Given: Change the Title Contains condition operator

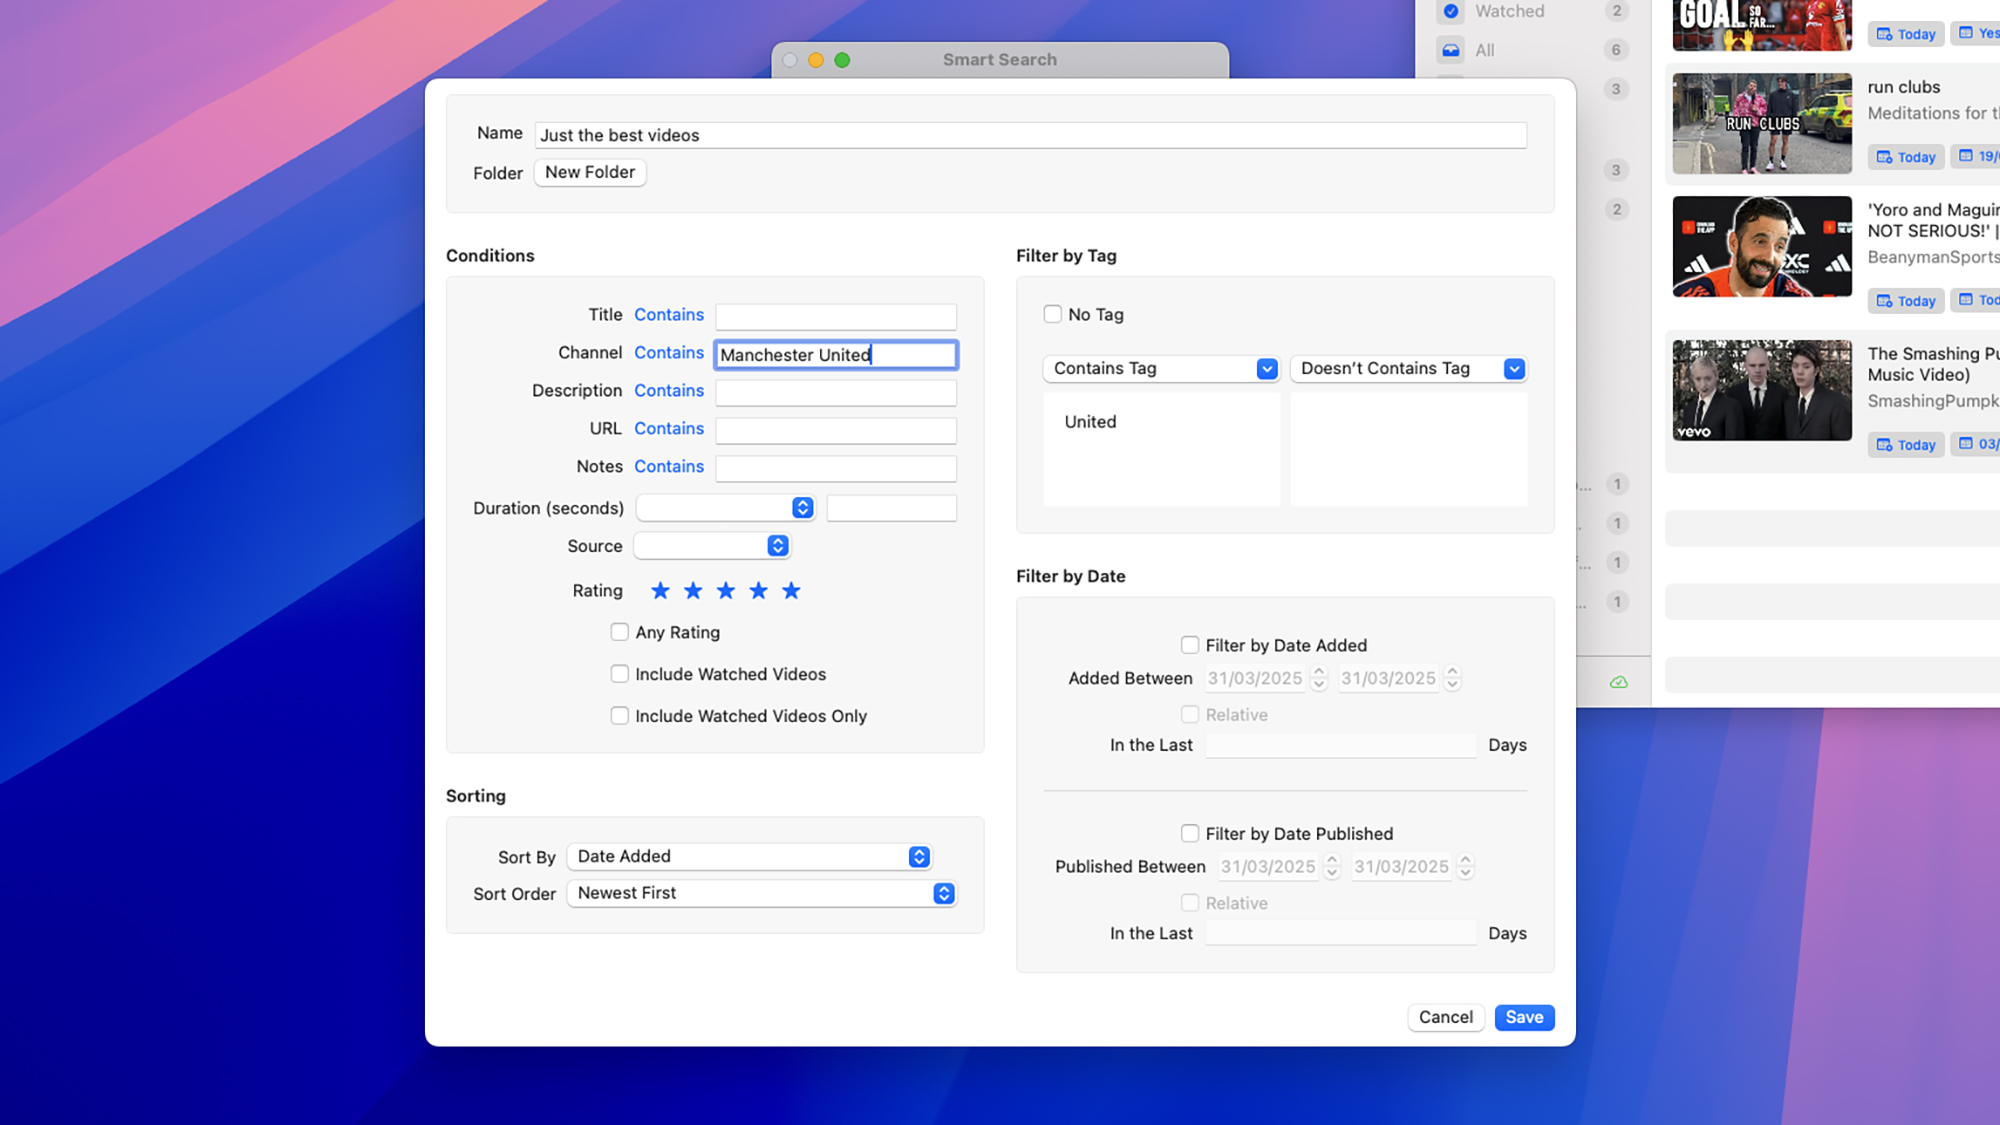Looking at the screenshot, I should pos(669,315).
